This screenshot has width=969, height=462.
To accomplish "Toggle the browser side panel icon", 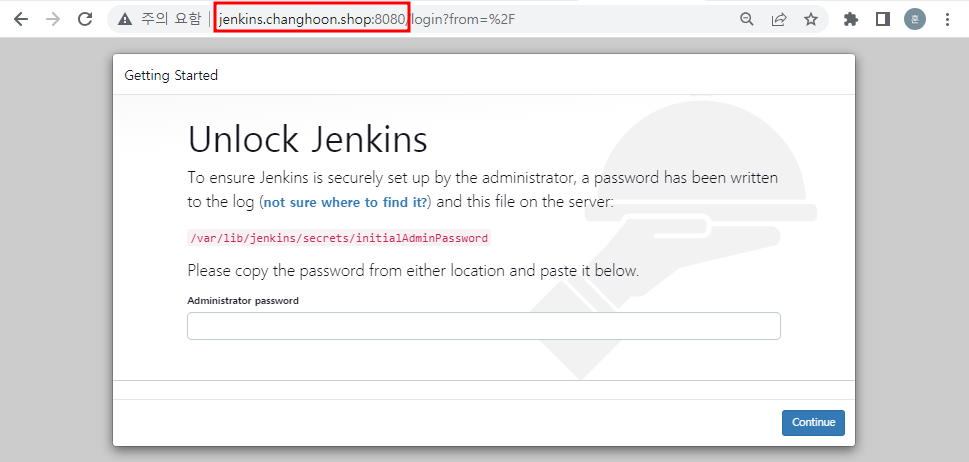I will pos(883,19).
